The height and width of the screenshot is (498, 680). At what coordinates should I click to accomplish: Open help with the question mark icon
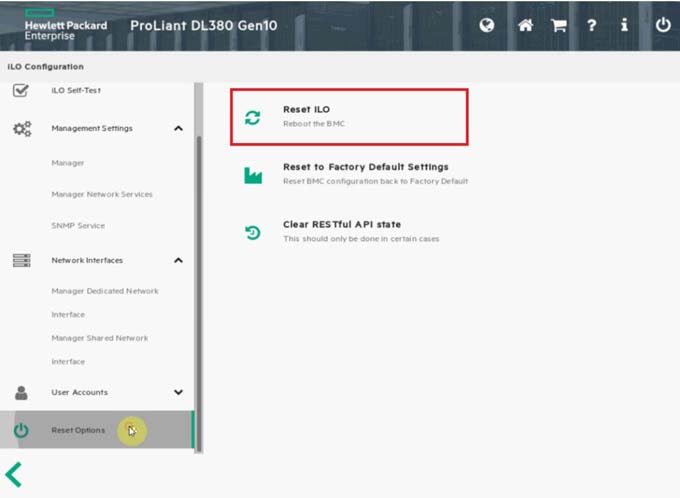tap(592, 25)
